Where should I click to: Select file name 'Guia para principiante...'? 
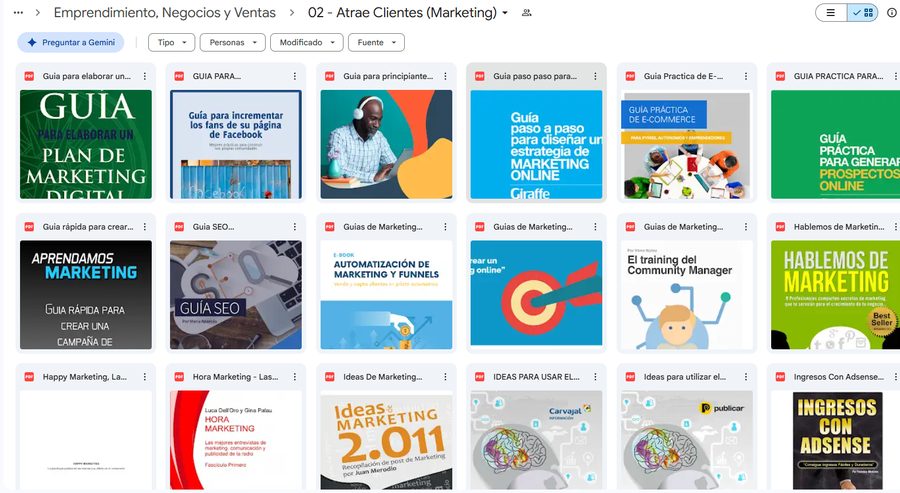[x=388, y=76]
